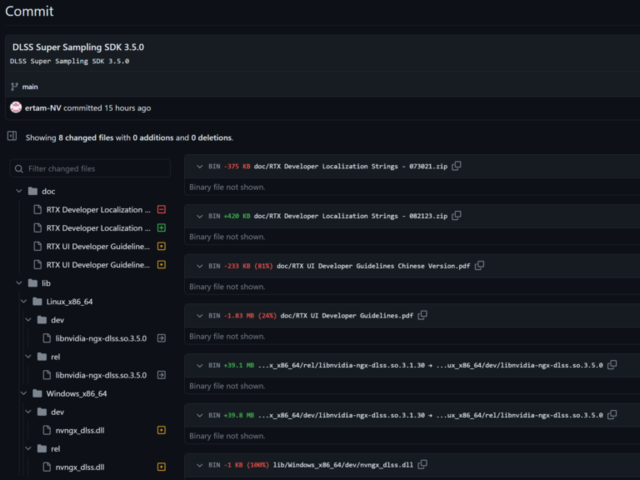This screenshot has width=640, height=480.
Task: Copy path of Localization Strings 073021.zip
Action: click(x=456, y=166)
